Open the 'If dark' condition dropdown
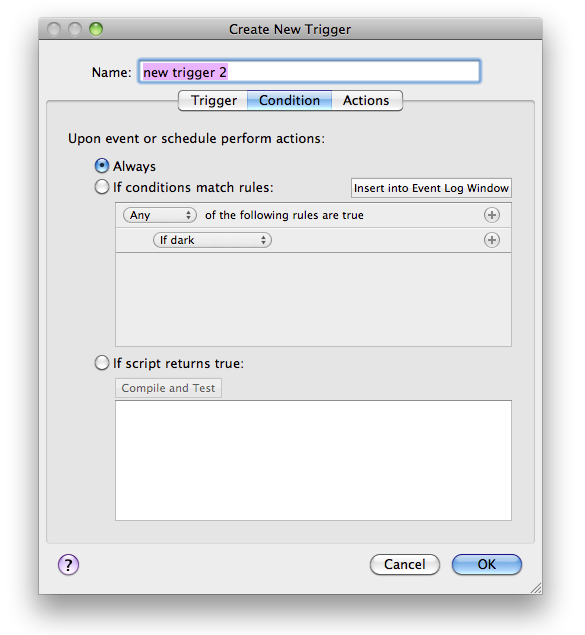Screen dimensions: 585x635 [x=212, y=240]
